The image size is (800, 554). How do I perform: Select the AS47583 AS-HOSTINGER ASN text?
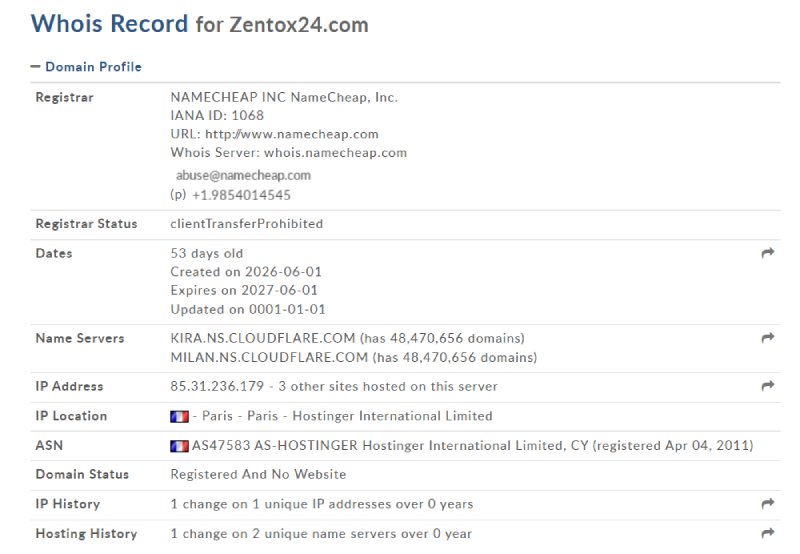pos(274,445)
